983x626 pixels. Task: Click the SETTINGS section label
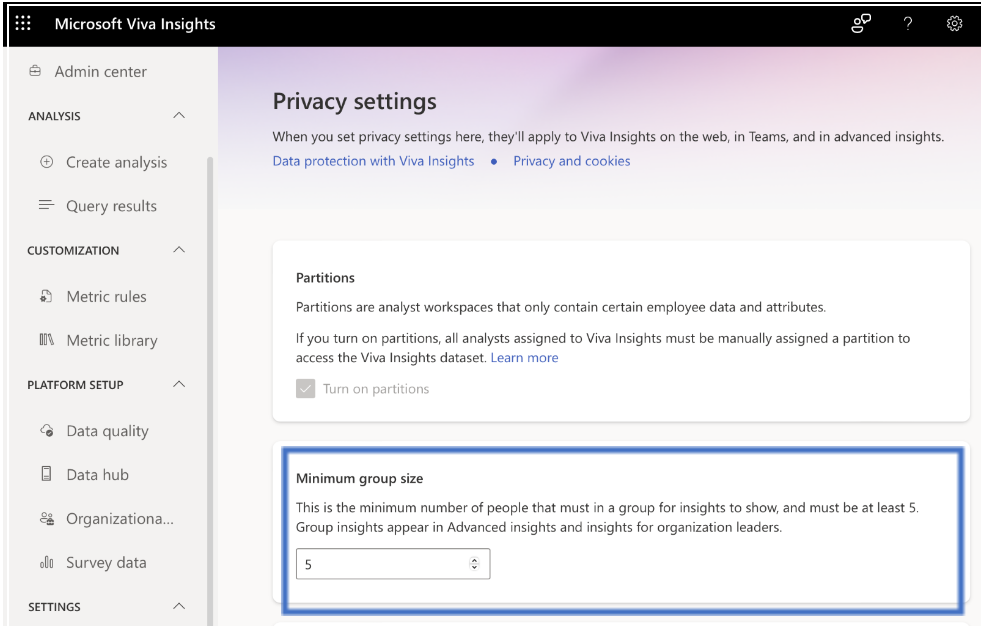point(55,607)
